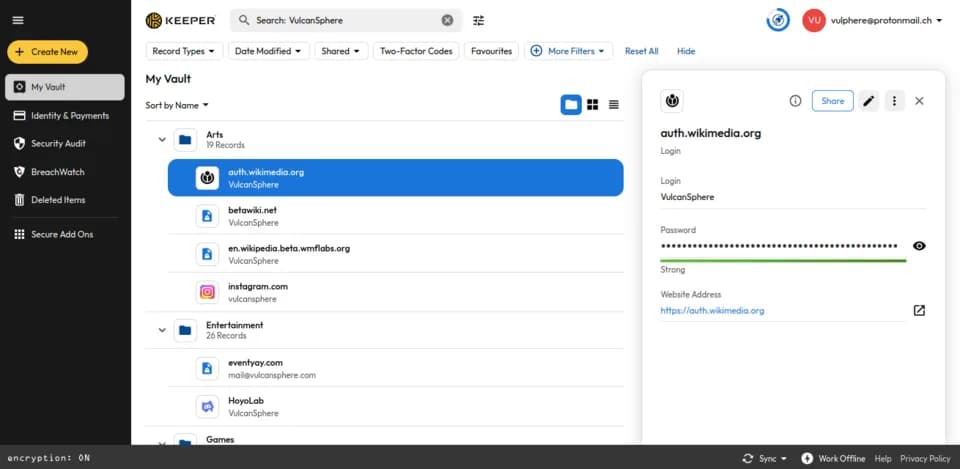Viewport: 960px width, 469px height.
Task: Expand the Shared filter dropdown
Action: click(x=342, y=51)
